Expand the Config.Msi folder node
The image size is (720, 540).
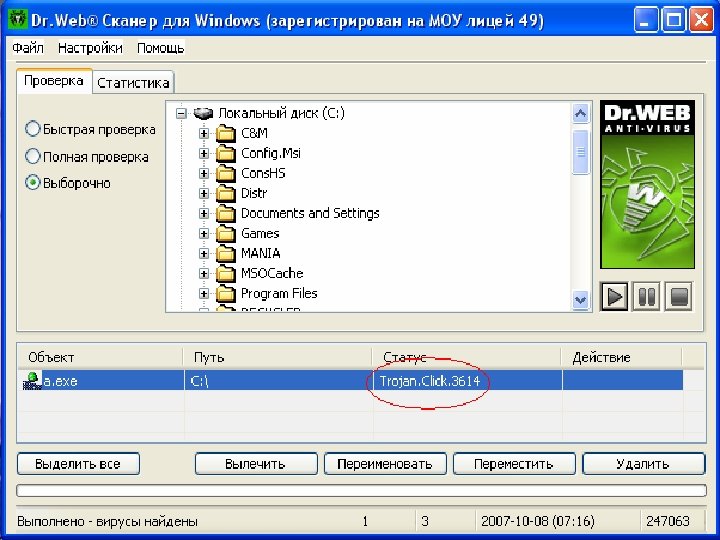click(x=204, y=153)
